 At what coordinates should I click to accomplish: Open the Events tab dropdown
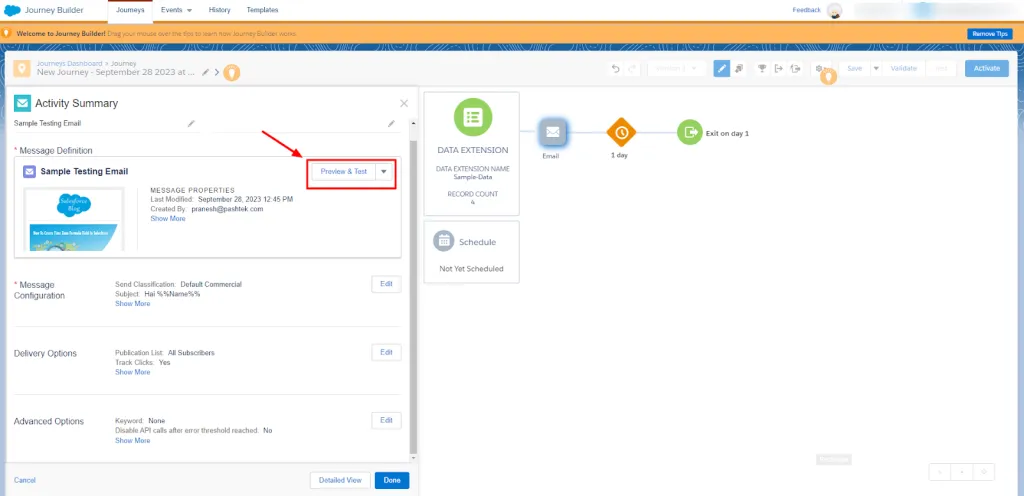coord(176,10)
